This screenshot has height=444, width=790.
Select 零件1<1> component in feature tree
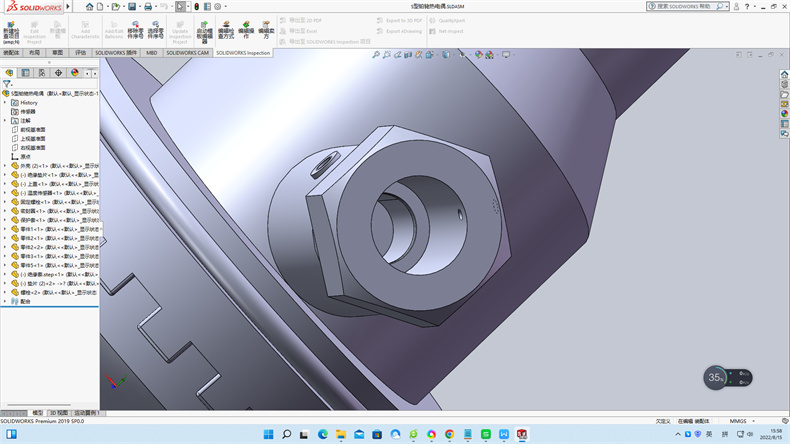(33, 228)
